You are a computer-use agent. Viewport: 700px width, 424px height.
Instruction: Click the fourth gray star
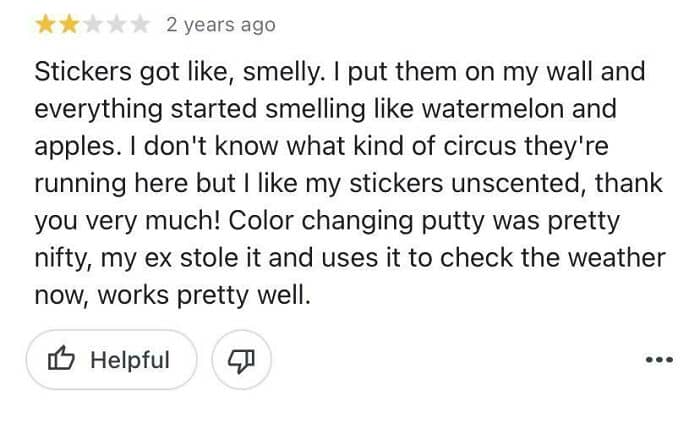pos(117,25)
